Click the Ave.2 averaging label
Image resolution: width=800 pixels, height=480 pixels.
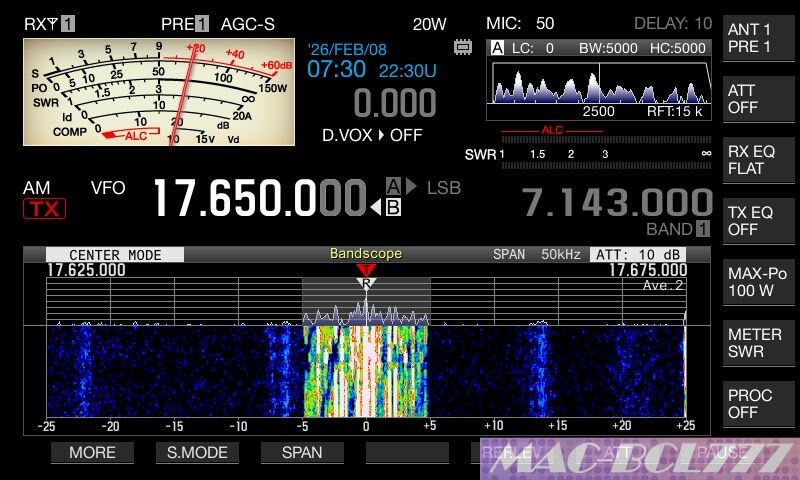[x=662, y=285]
